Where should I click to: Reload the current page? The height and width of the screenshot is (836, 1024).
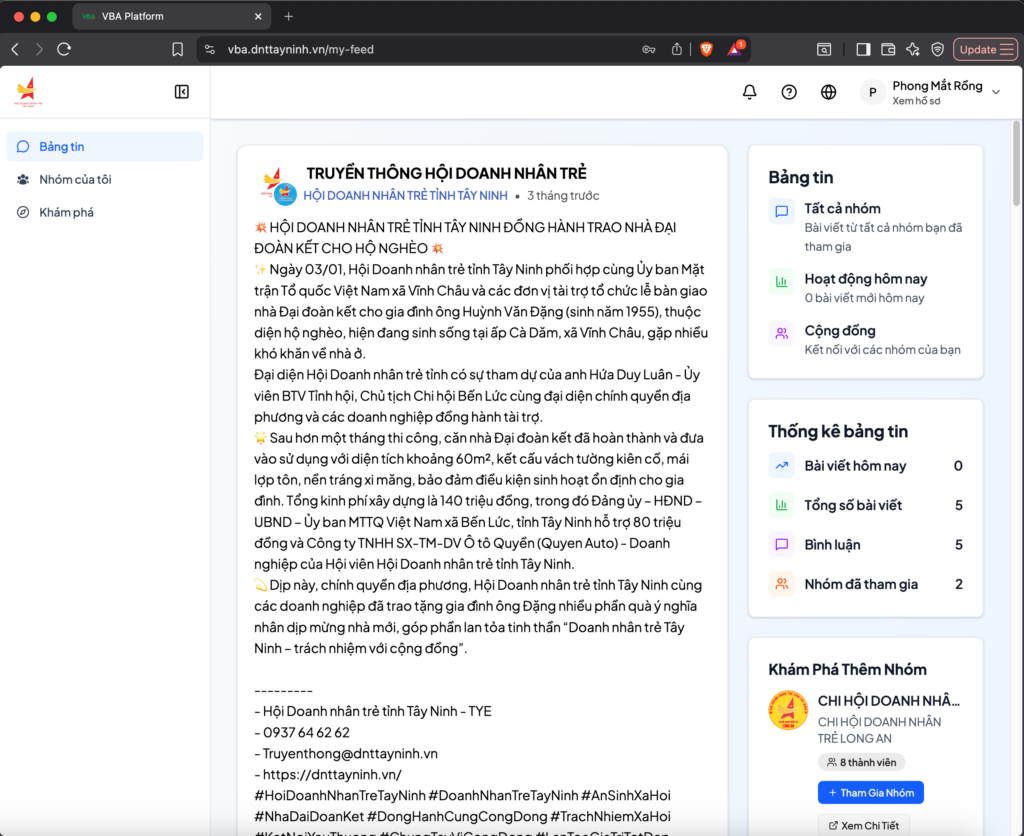64,49
